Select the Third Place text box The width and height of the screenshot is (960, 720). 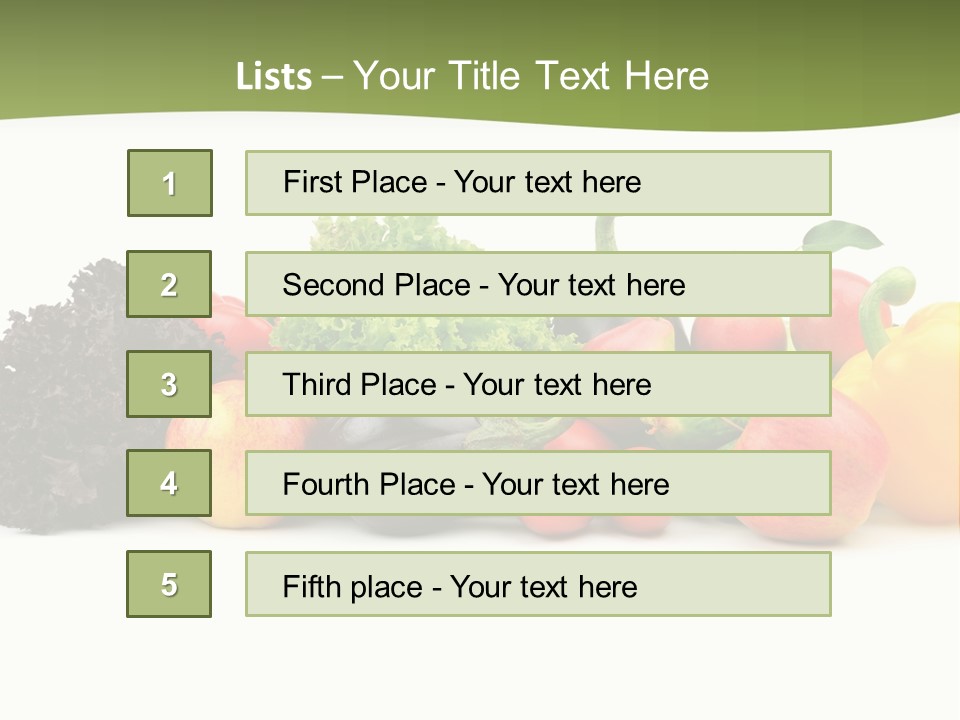coord(538,384)
